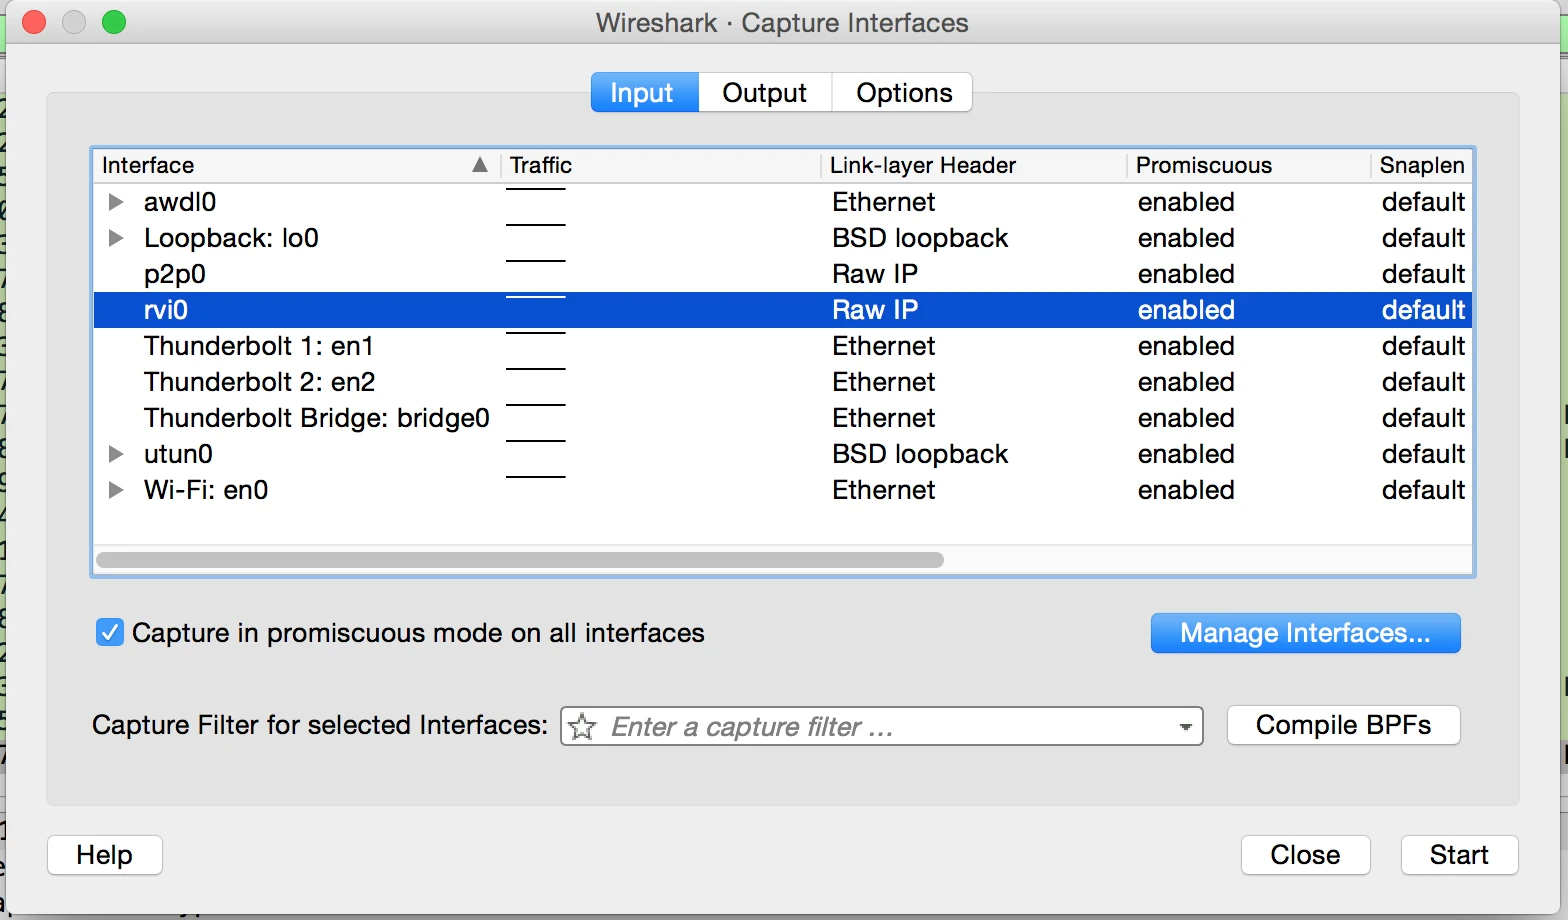1568x920 pixels.
Task: Sort by the Link-layer Header column
Action: point(974,165)
